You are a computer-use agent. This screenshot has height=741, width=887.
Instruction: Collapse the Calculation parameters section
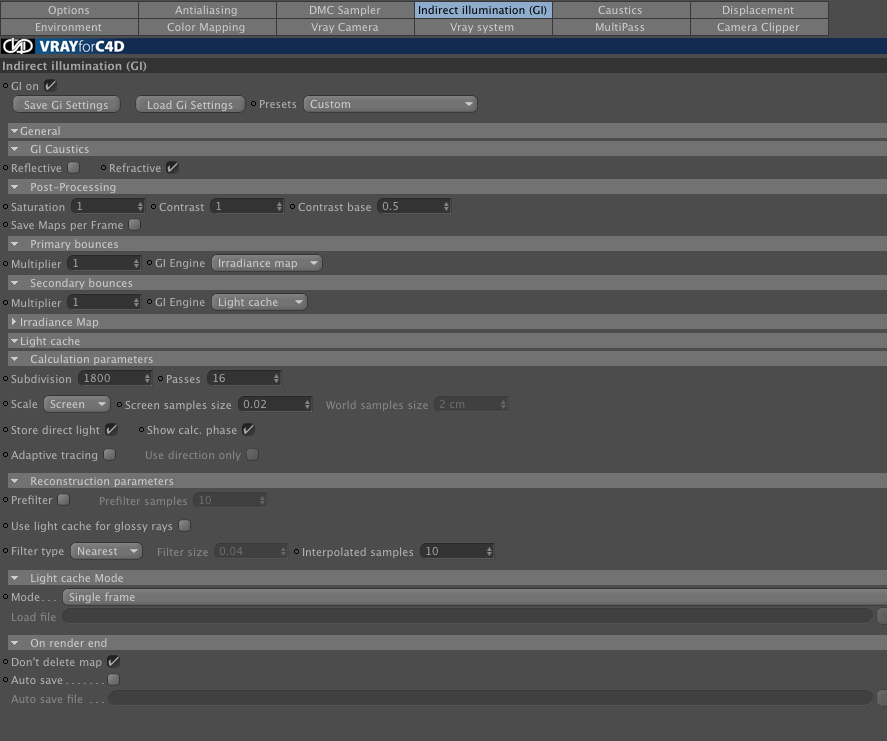15,359
